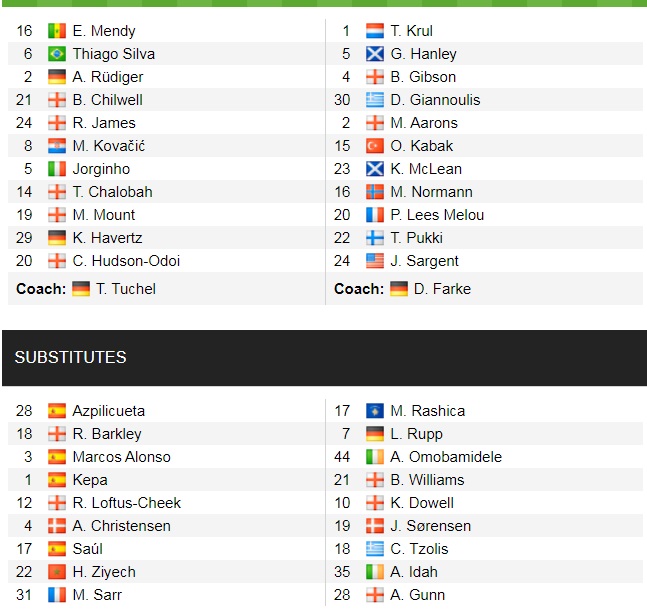Click the USA flag next to J. Sargent
This screenshot has width=647, height=616.
coord(375,261)
